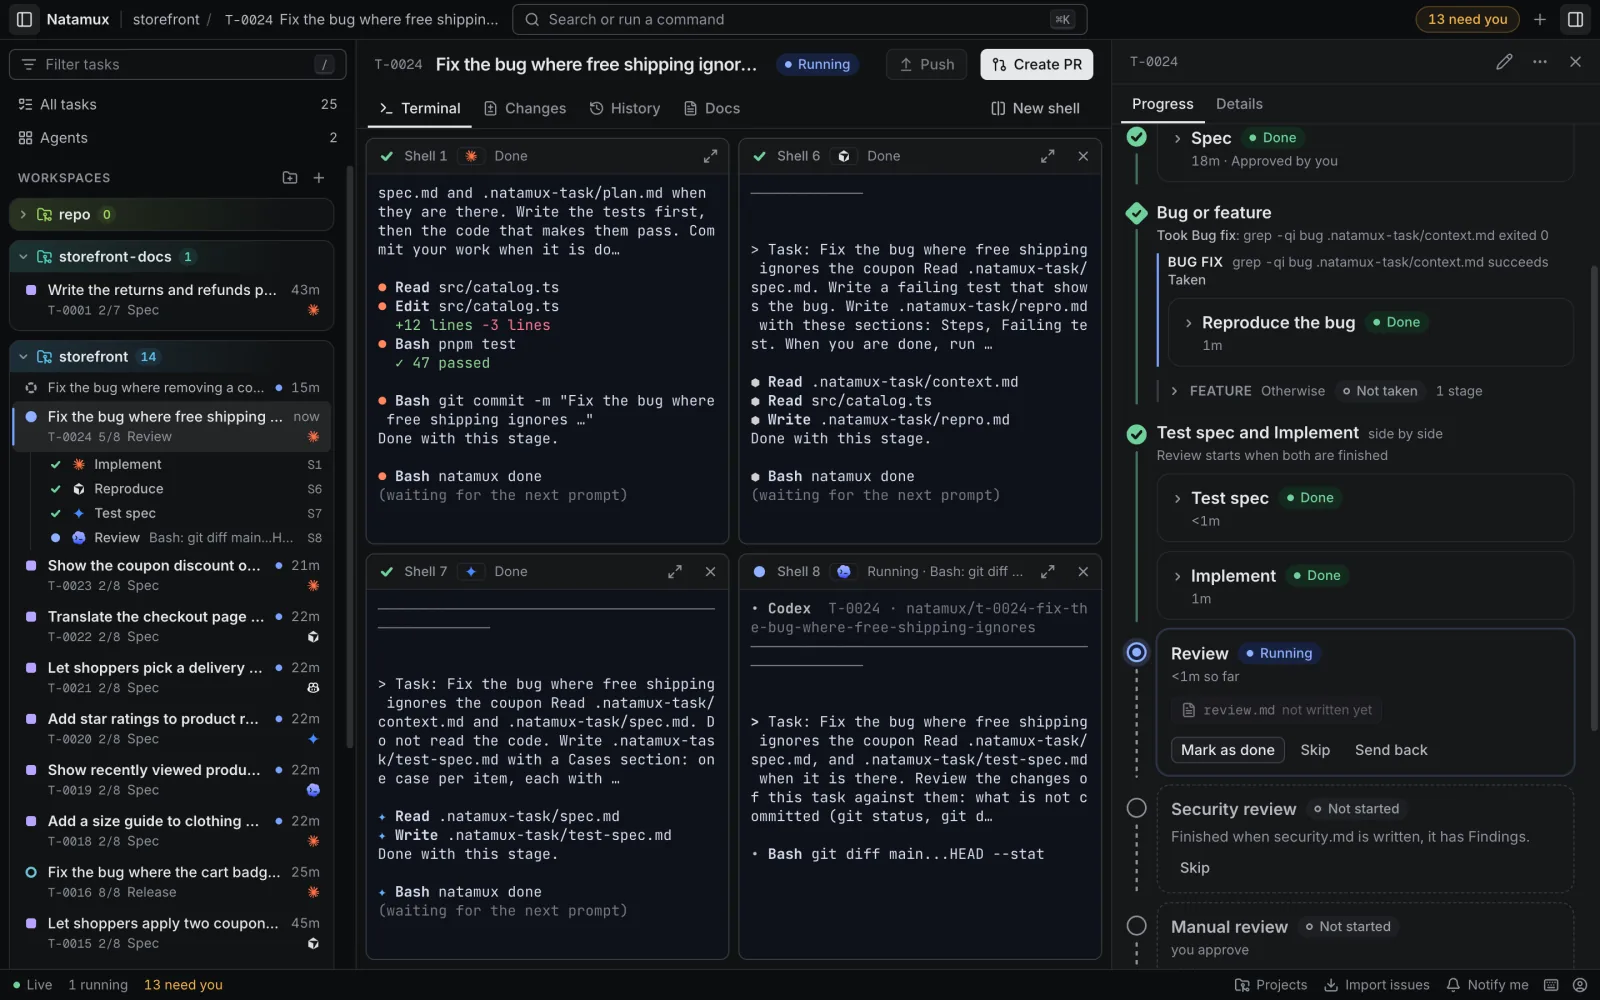Click the New shell button
The image size is (1600, 1000).
(1035, 108)
